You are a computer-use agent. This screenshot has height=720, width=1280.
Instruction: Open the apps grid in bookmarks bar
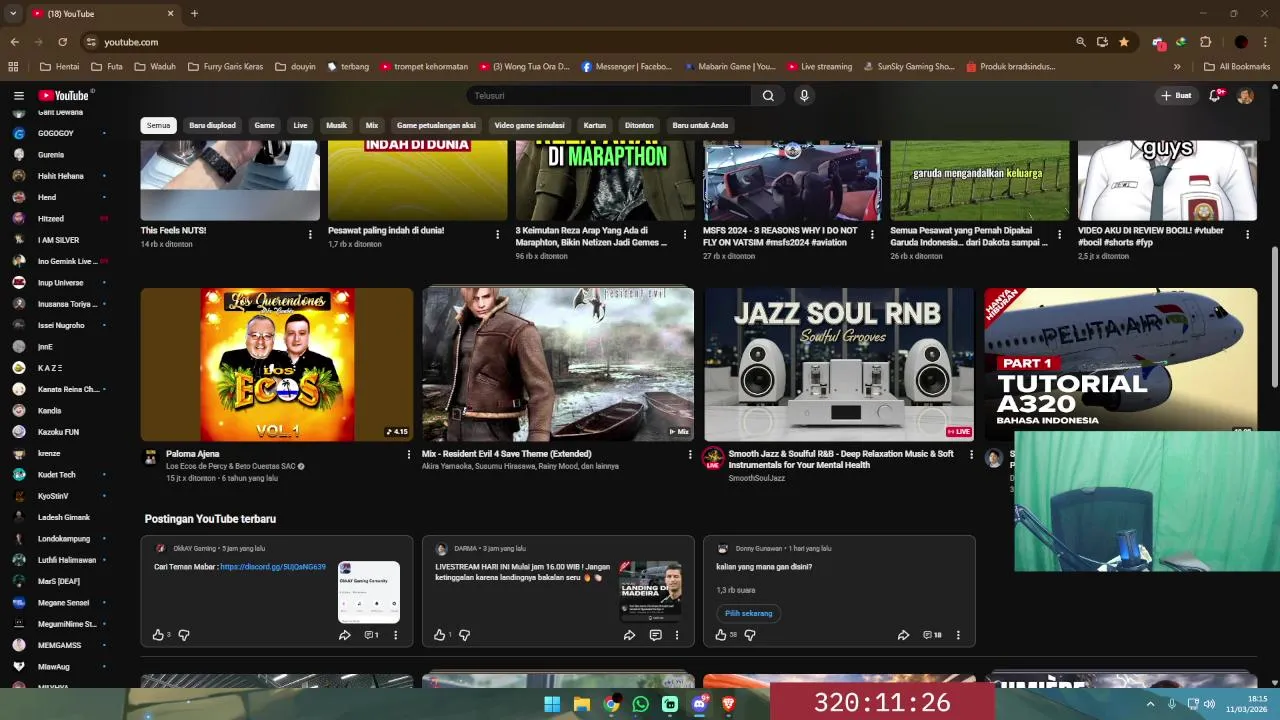[x=13, y=67]
